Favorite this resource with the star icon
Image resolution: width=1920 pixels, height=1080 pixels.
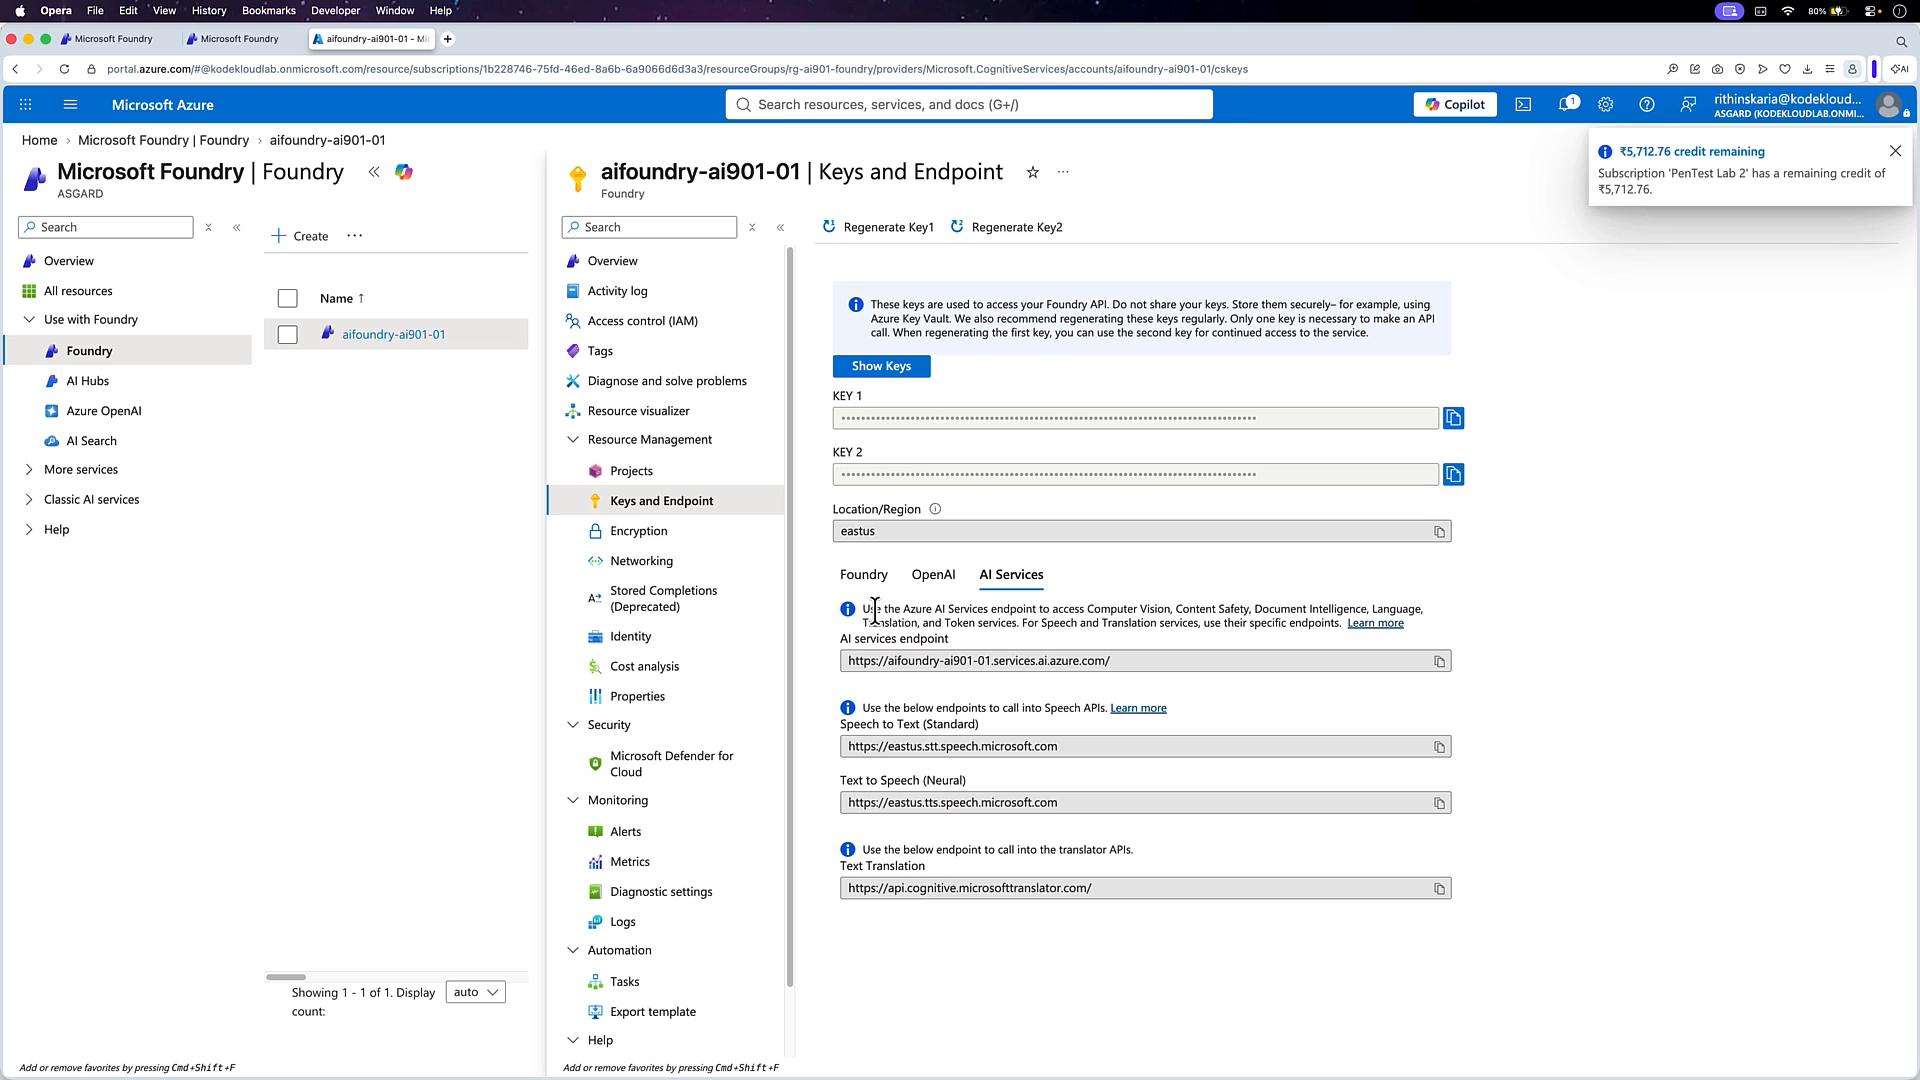pyautogui.click(x=1032, y=172)
